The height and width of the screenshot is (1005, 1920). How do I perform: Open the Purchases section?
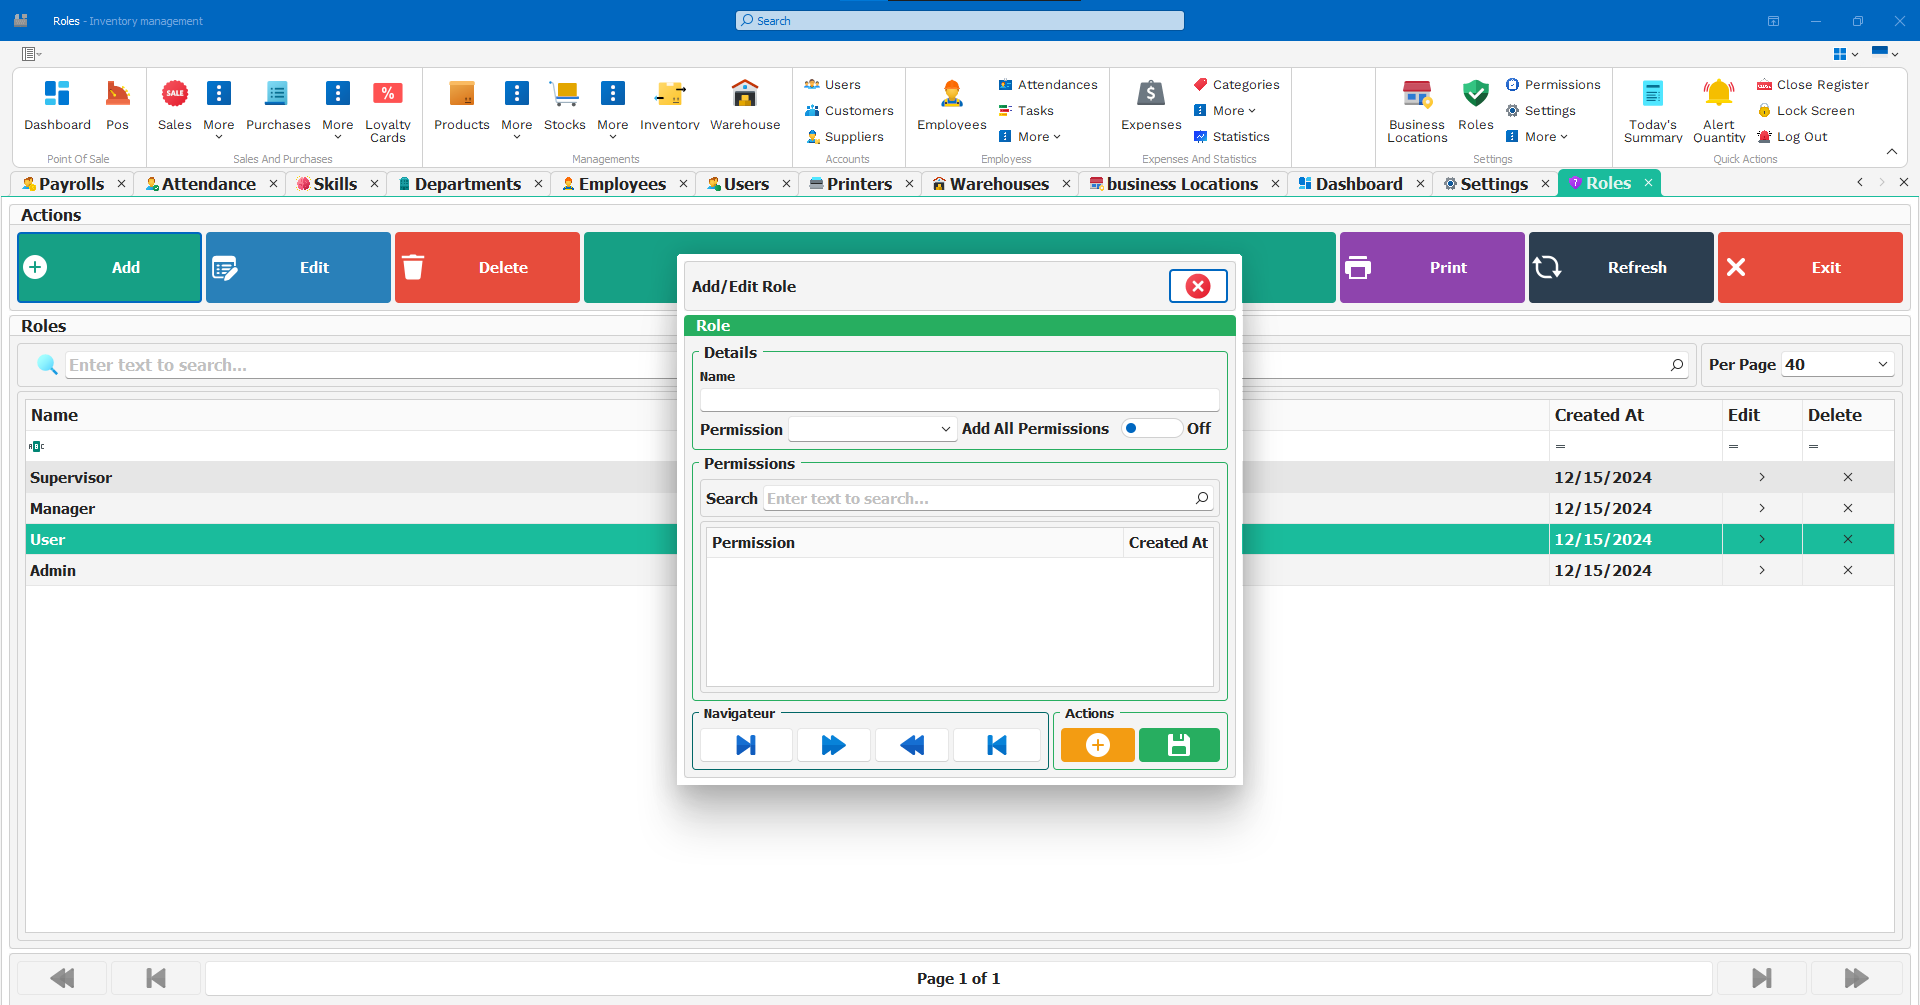pos(277,107)
